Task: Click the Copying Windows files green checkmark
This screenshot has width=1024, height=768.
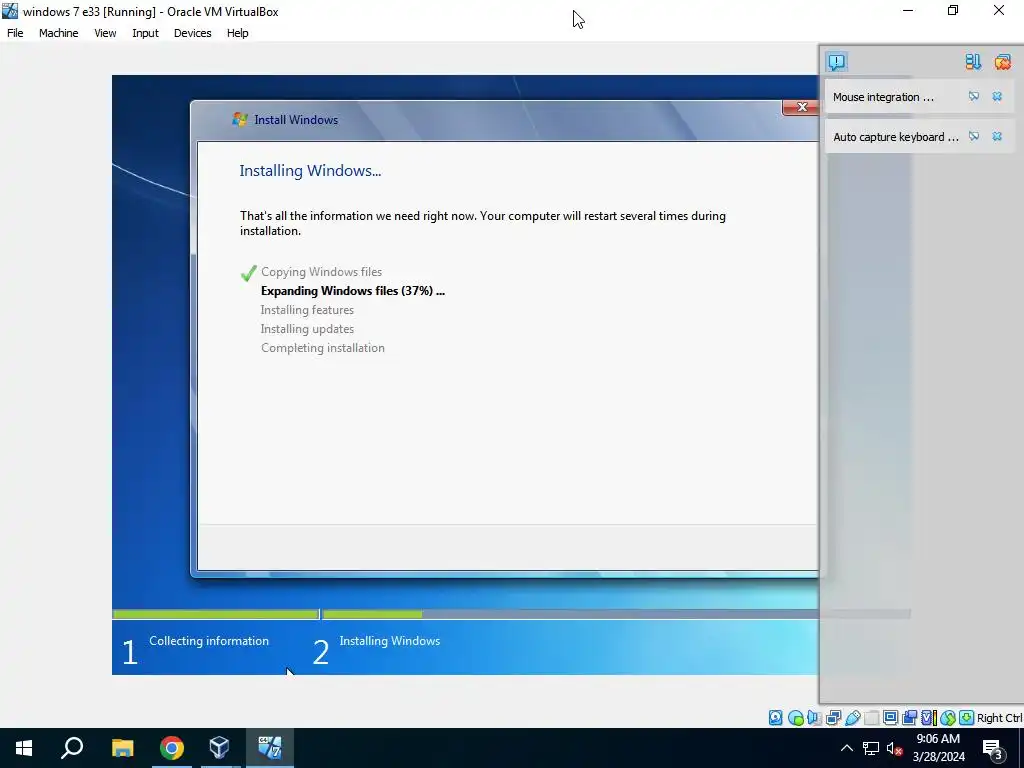Action: pyautogui.click(x=248, y=273)
